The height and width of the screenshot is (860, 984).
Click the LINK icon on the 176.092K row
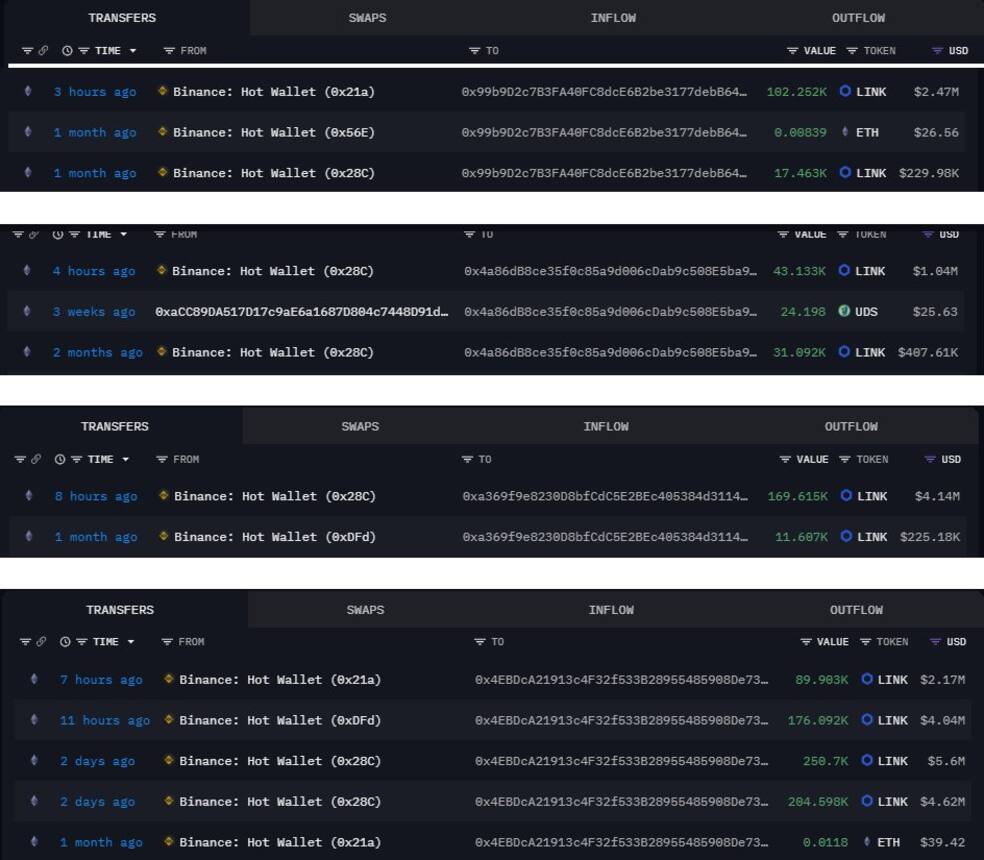pyautogui.click(x=867, y=719)
